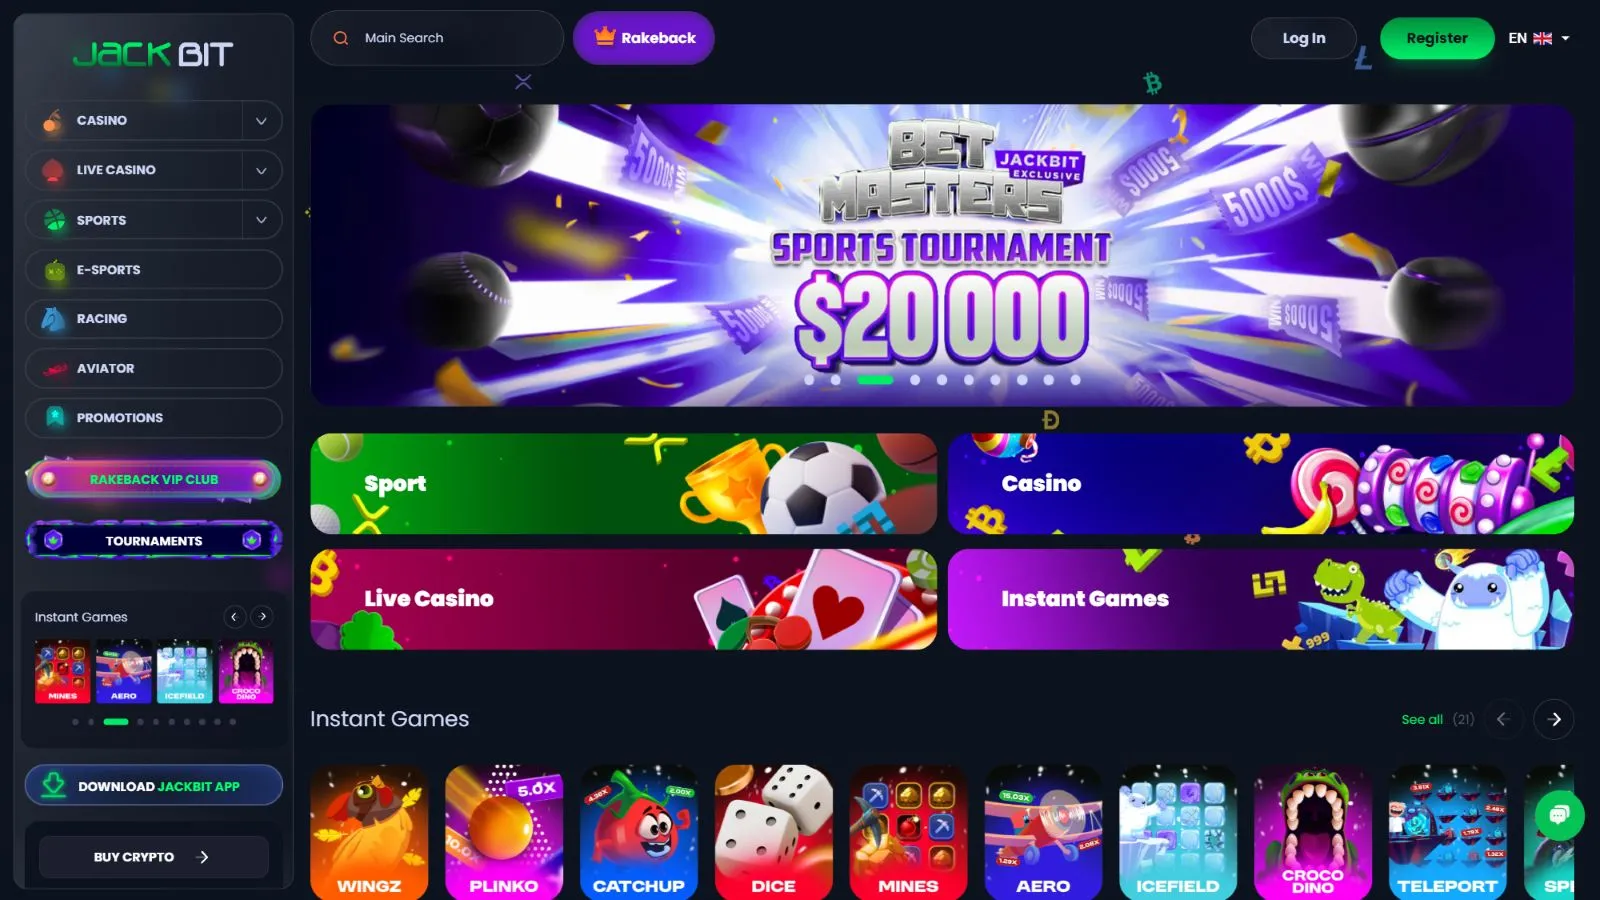
Task: Click the green Register button
Action: coord(1437,38)
